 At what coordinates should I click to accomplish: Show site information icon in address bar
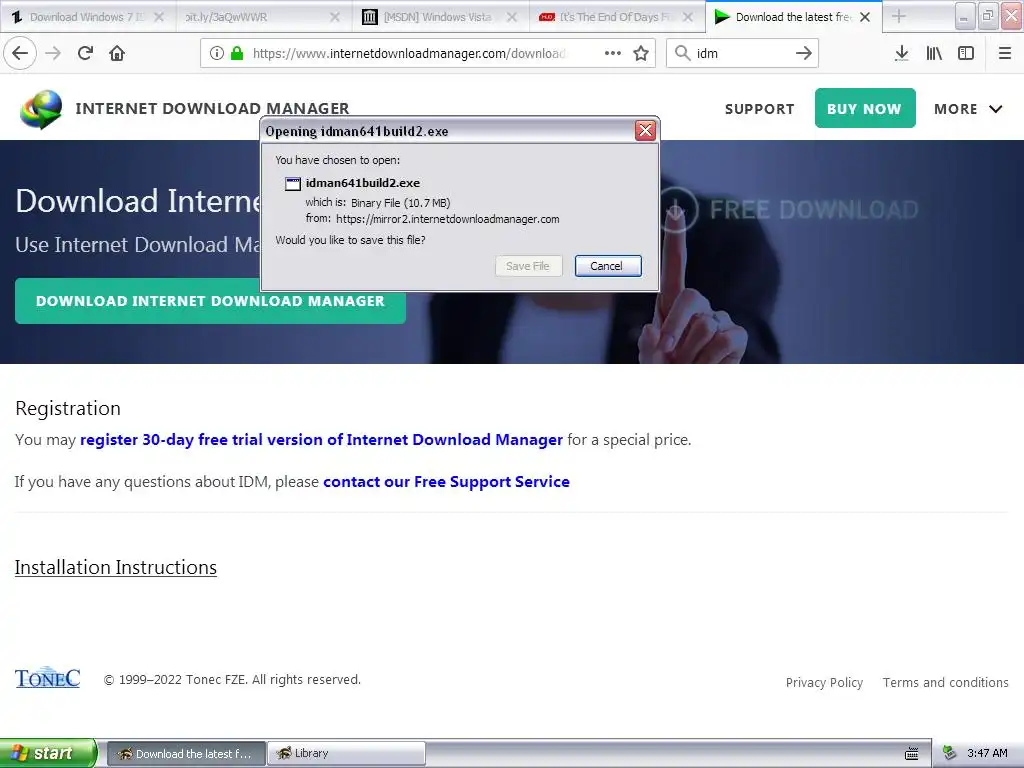(217, 53)
